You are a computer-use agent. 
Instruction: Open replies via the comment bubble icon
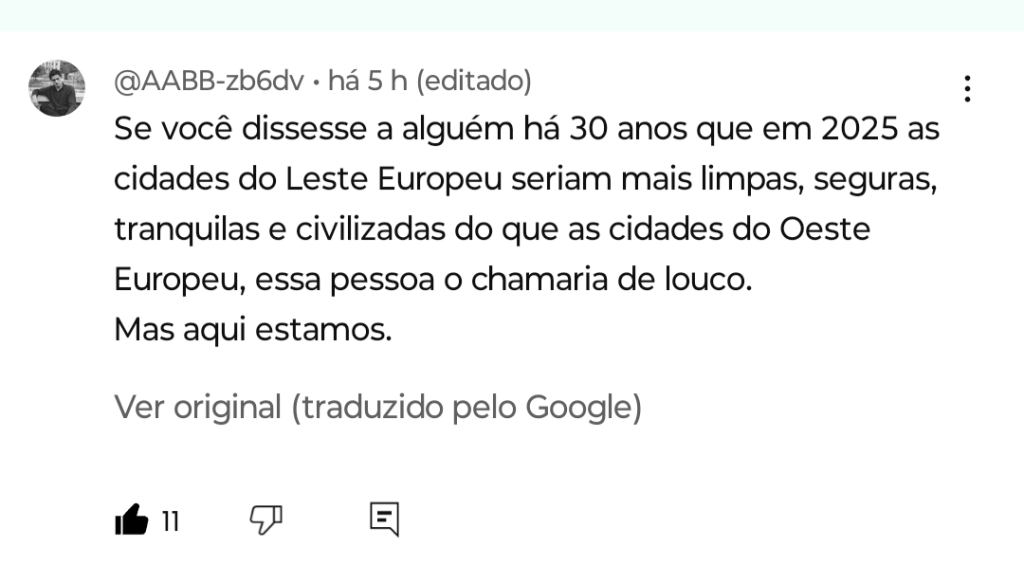[384, 519]
